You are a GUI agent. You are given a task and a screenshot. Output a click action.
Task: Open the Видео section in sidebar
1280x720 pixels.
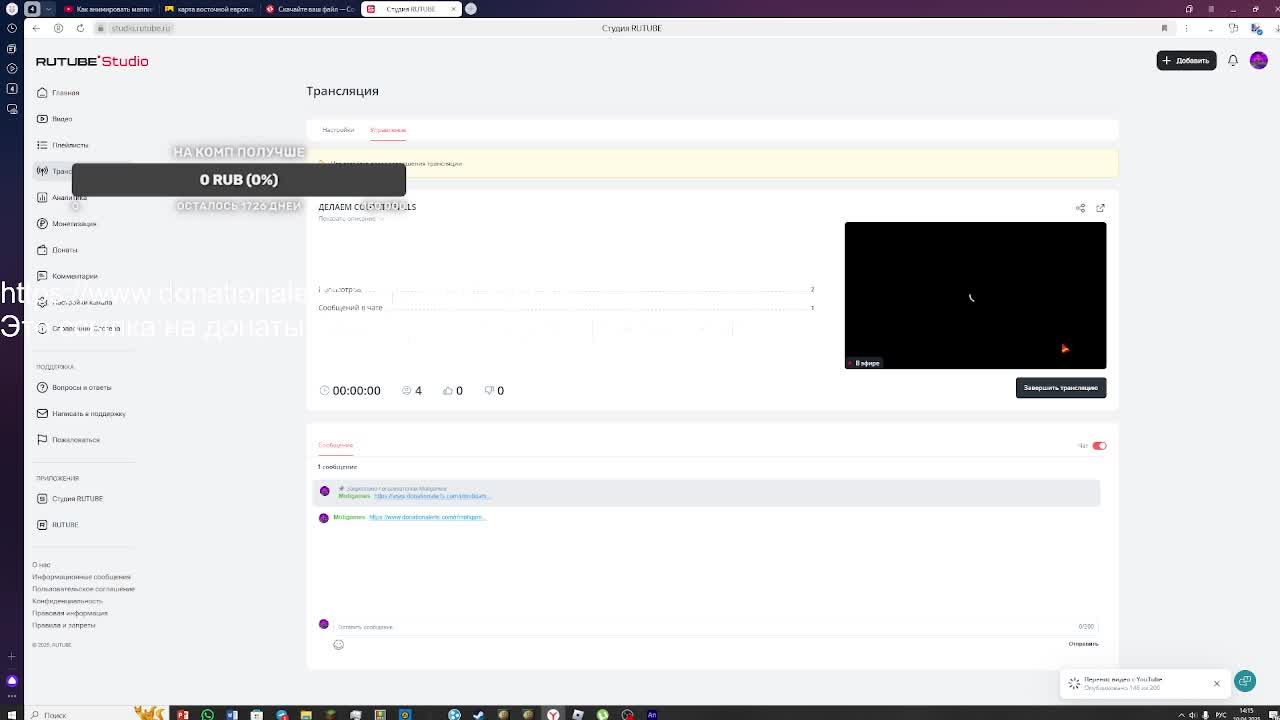coord(55,118)
